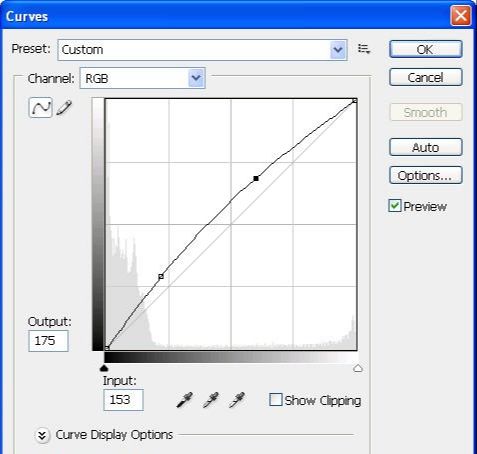Pick the black point eyedropper
This screenshot has width=477, height=454.
pos(184,400)
